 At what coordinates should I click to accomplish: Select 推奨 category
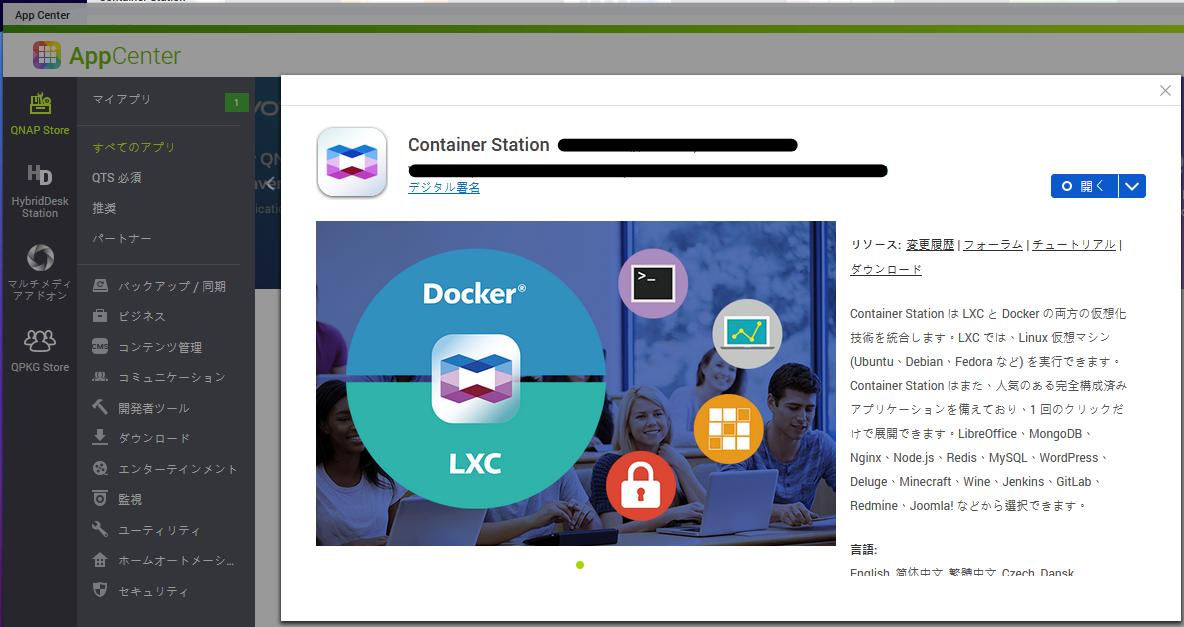point(104,208)
